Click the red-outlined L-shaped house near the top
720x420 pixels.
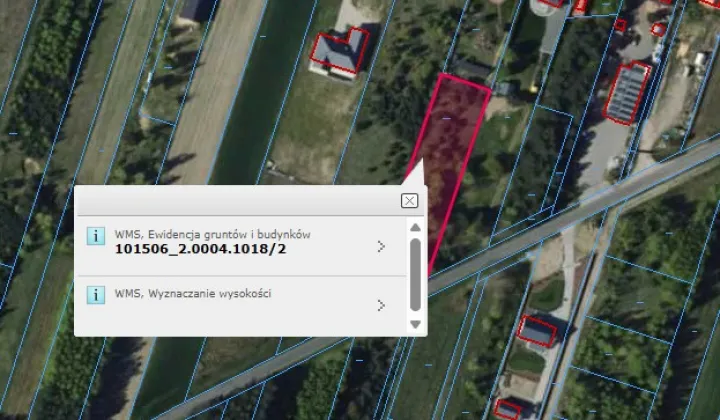click(x=340, y=50)
